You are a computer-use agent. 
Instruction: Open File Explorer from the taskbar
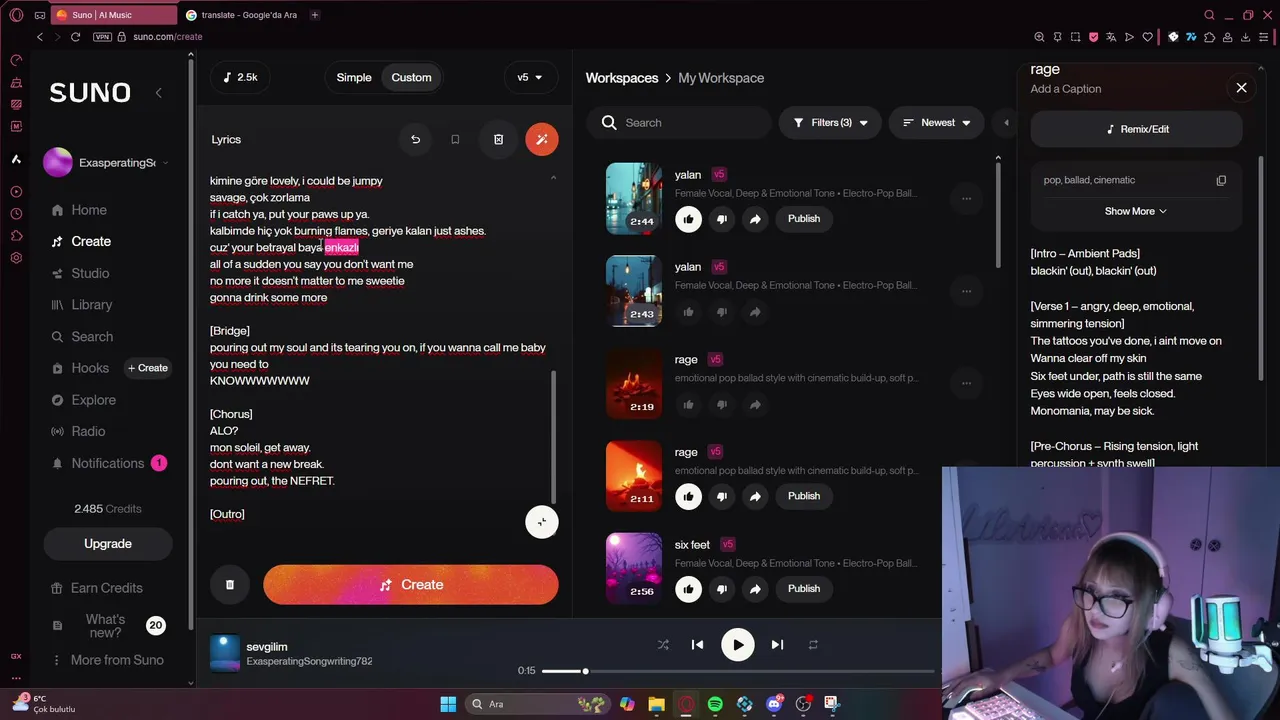[x=656, y=704]
